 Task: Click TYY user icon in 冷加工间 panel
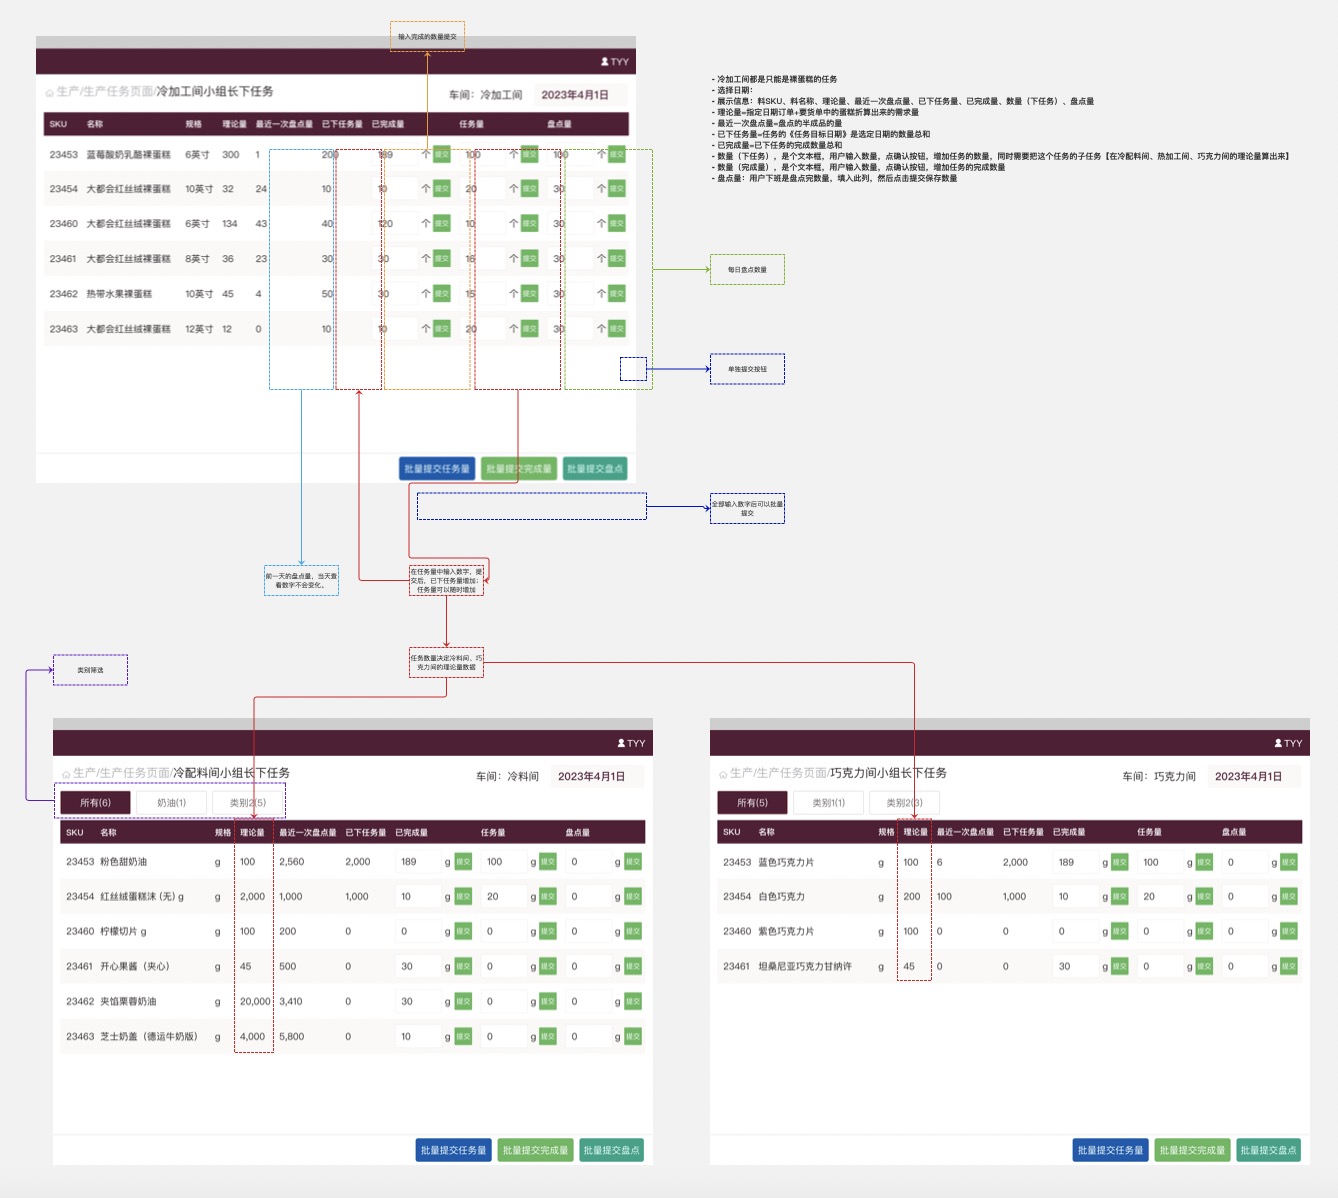605,62
